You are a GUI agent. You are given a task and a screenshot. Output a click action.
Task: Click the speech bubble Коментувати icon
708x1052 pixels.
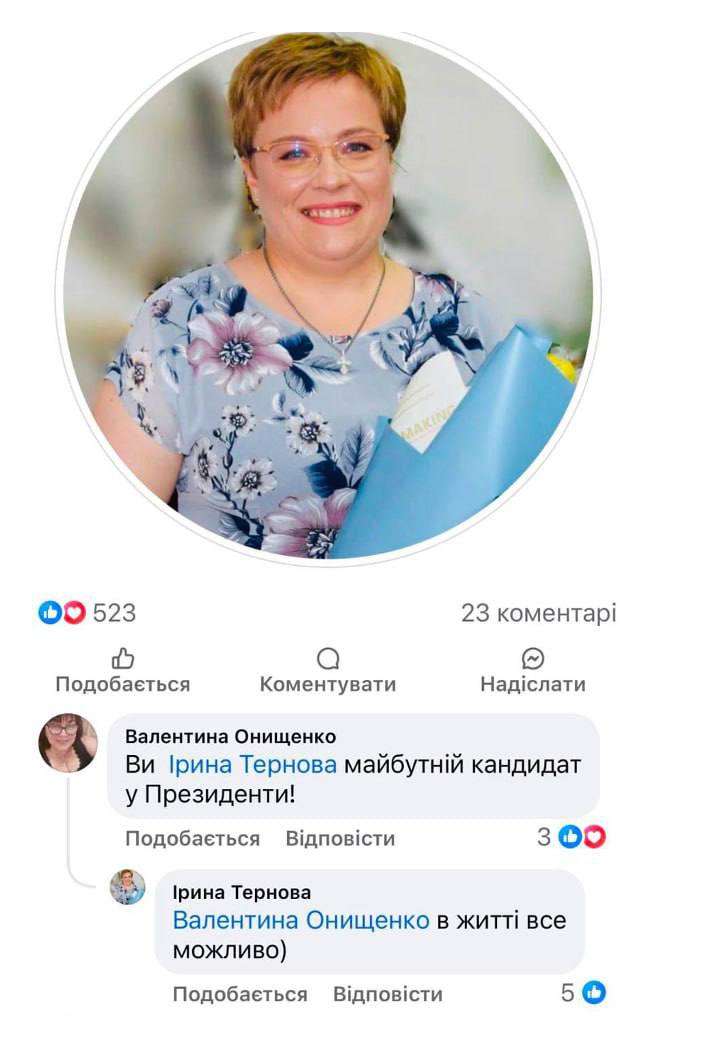click(327, 658)
